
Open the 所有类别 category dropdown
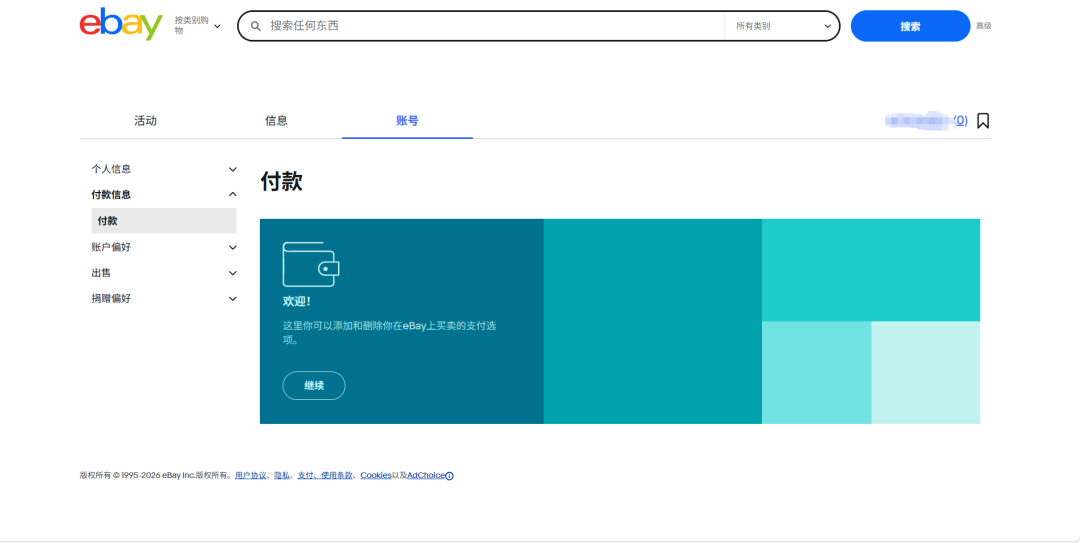pyautogui.click(x=782, y=26)
